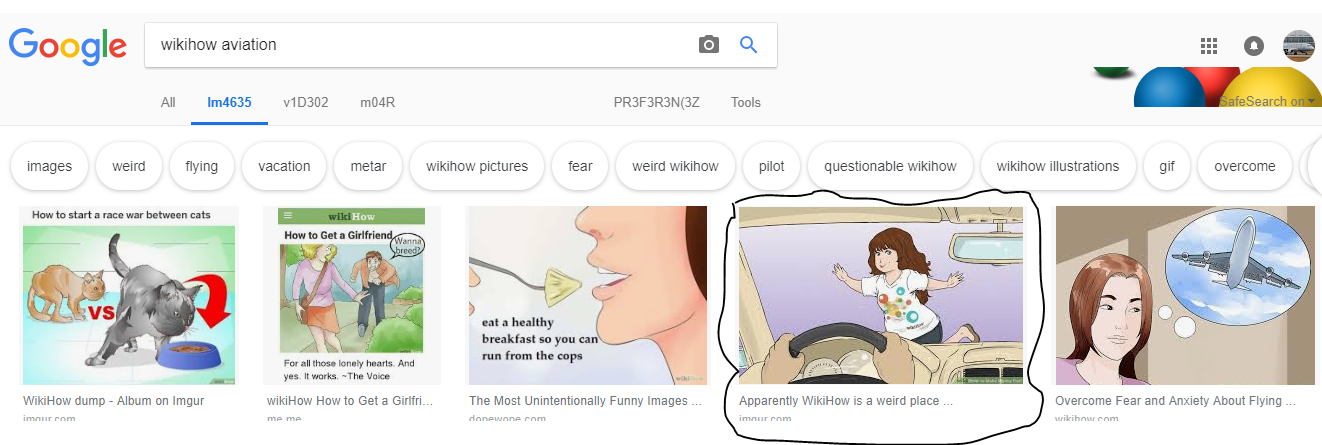Open the woman on windshield image

[881, 295]
